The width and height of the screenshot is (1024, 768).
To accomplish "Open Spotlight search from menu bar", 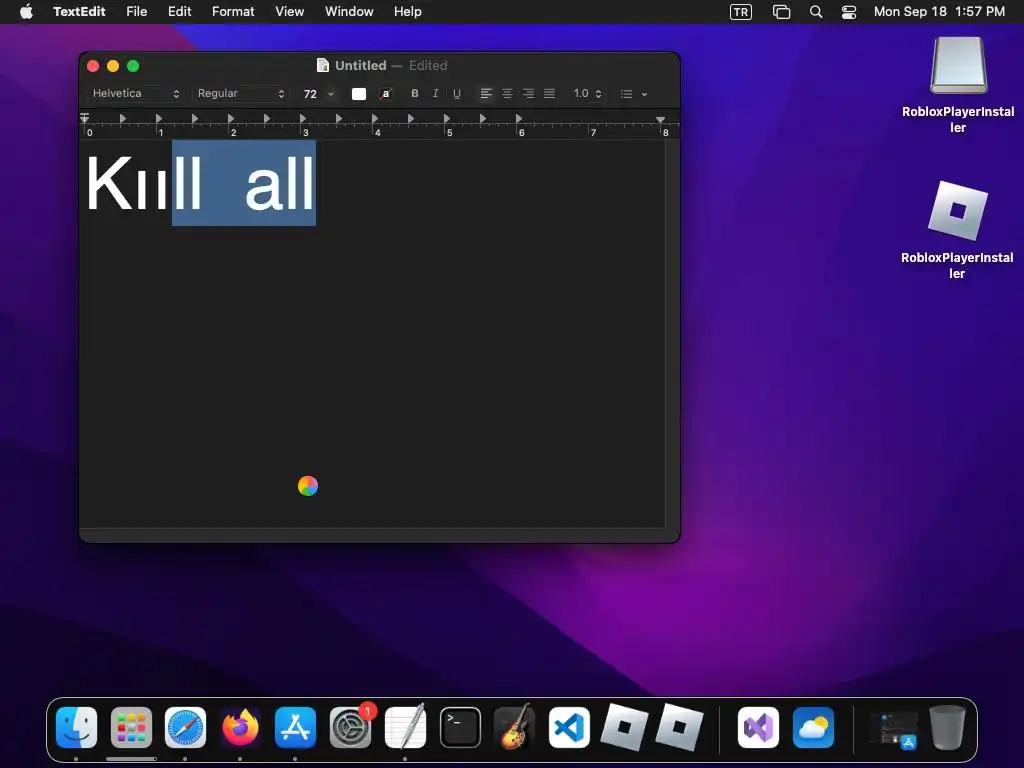I will 816,12.
